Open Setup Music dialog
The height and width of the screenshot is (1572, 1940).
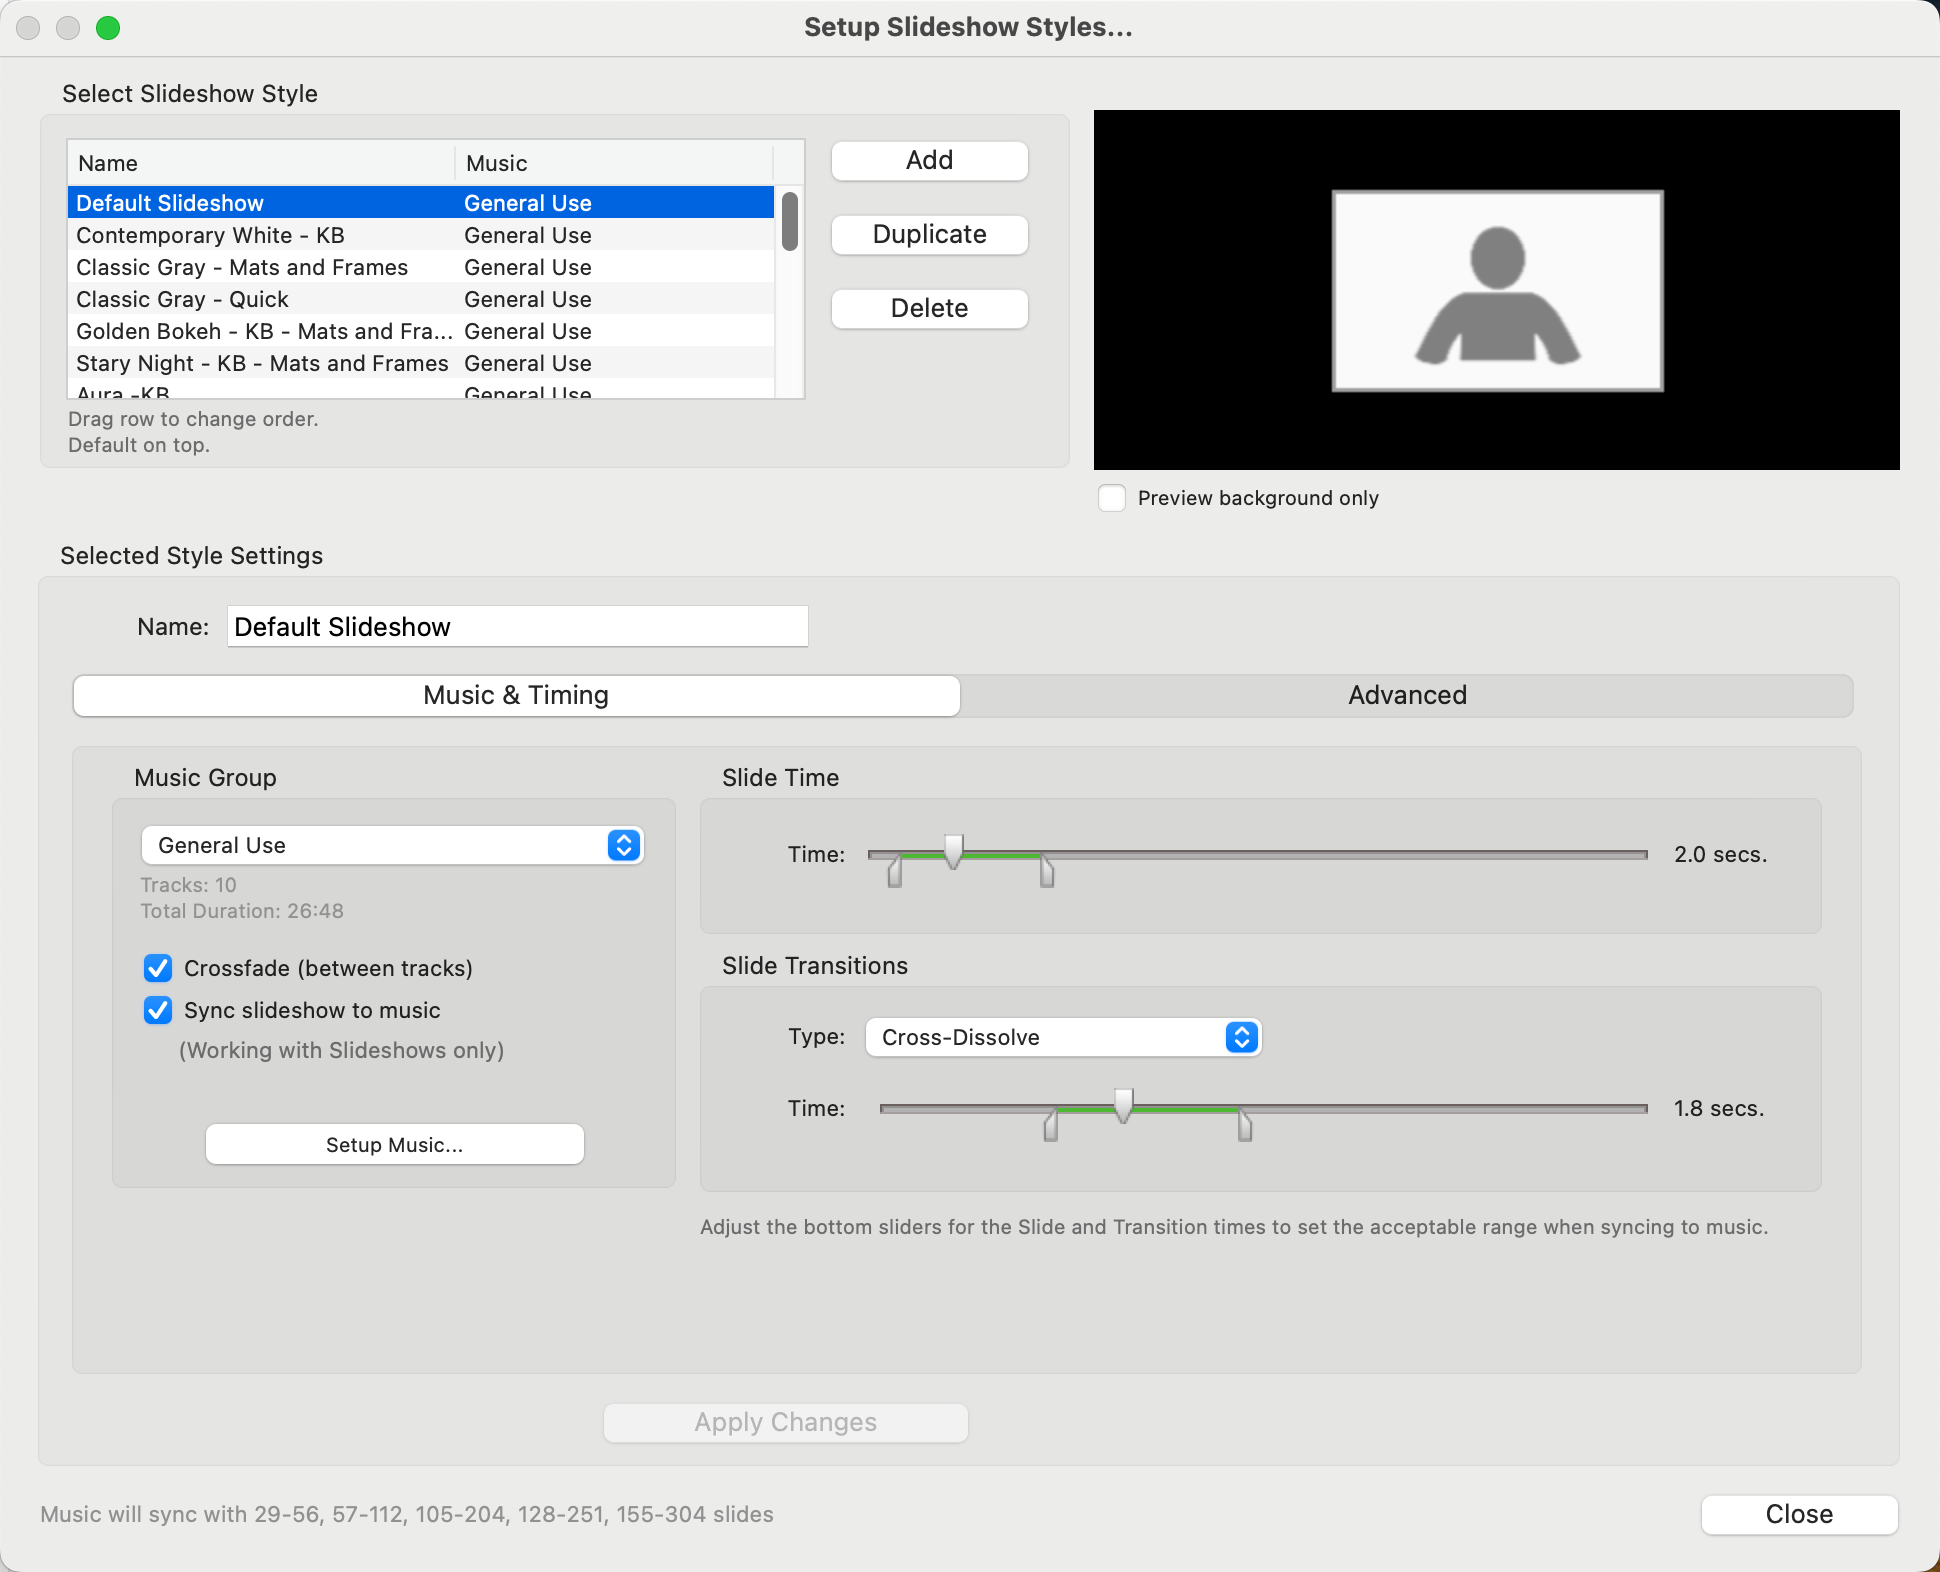coord(394,1144)
